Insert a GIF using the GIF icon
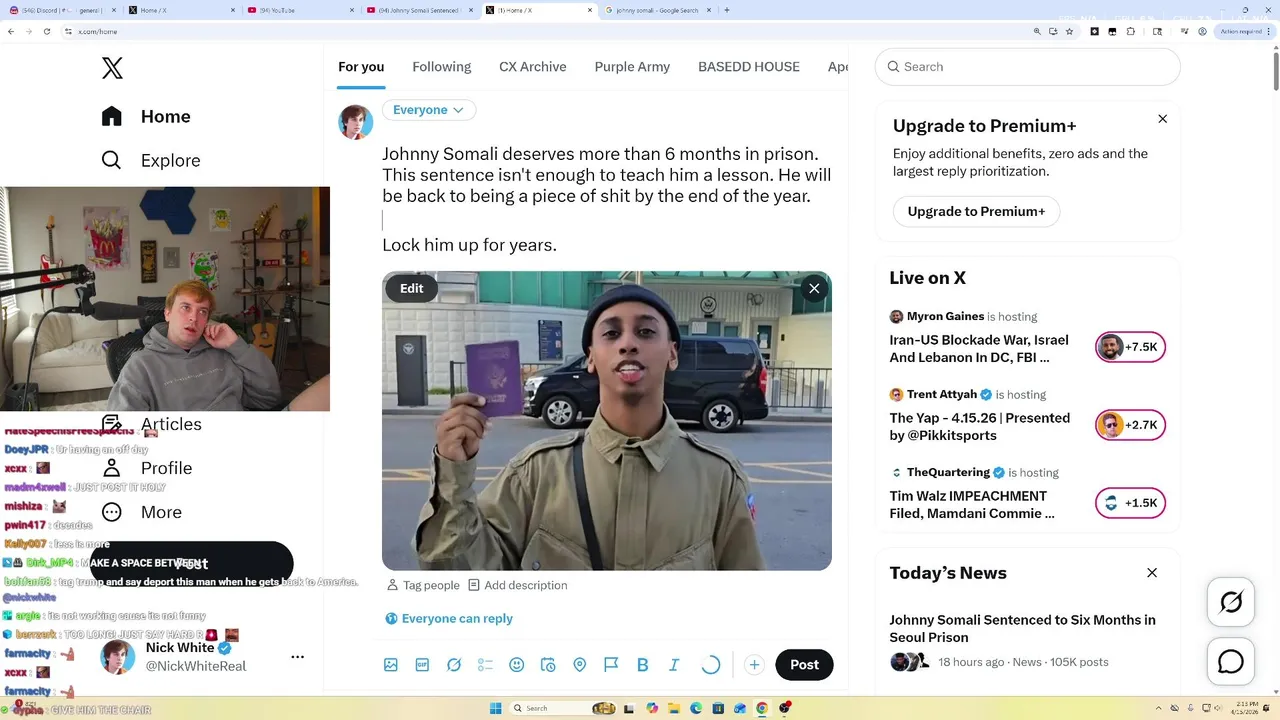This screenshot has width=1280, height=720. (422, 665)
